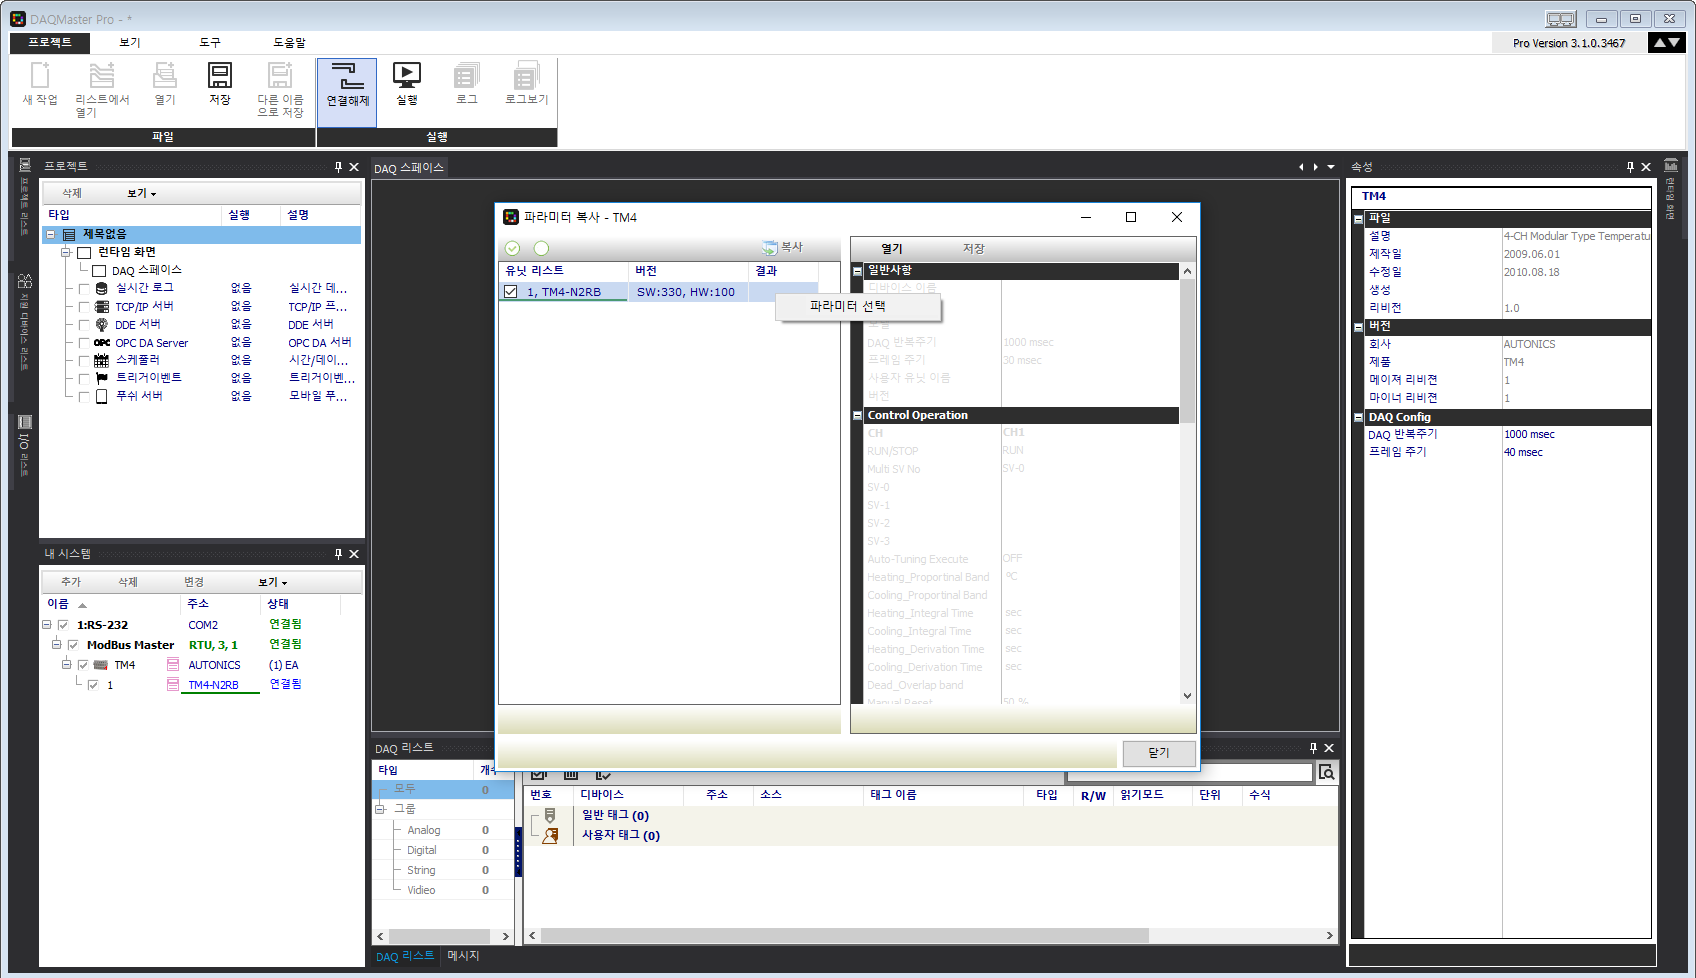
Task: Toggle the TCP/IP 서버 checkbox
Action: click(x=84, y=307)
